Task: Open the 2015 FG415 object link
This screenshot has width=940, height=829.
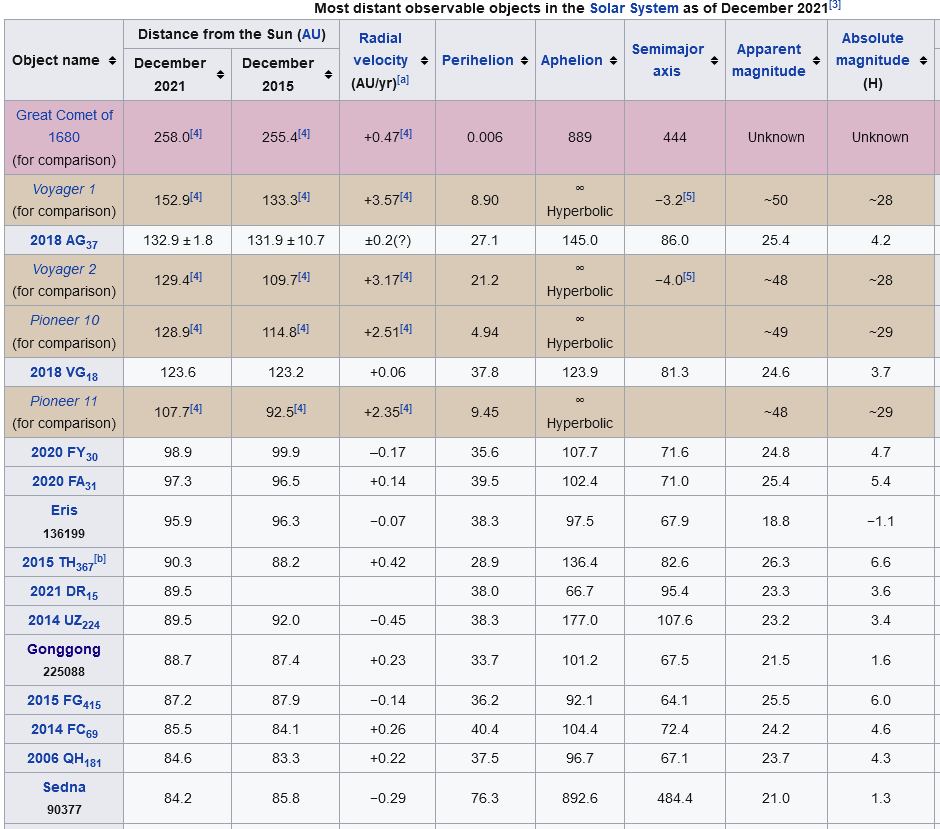Action: 64,701
